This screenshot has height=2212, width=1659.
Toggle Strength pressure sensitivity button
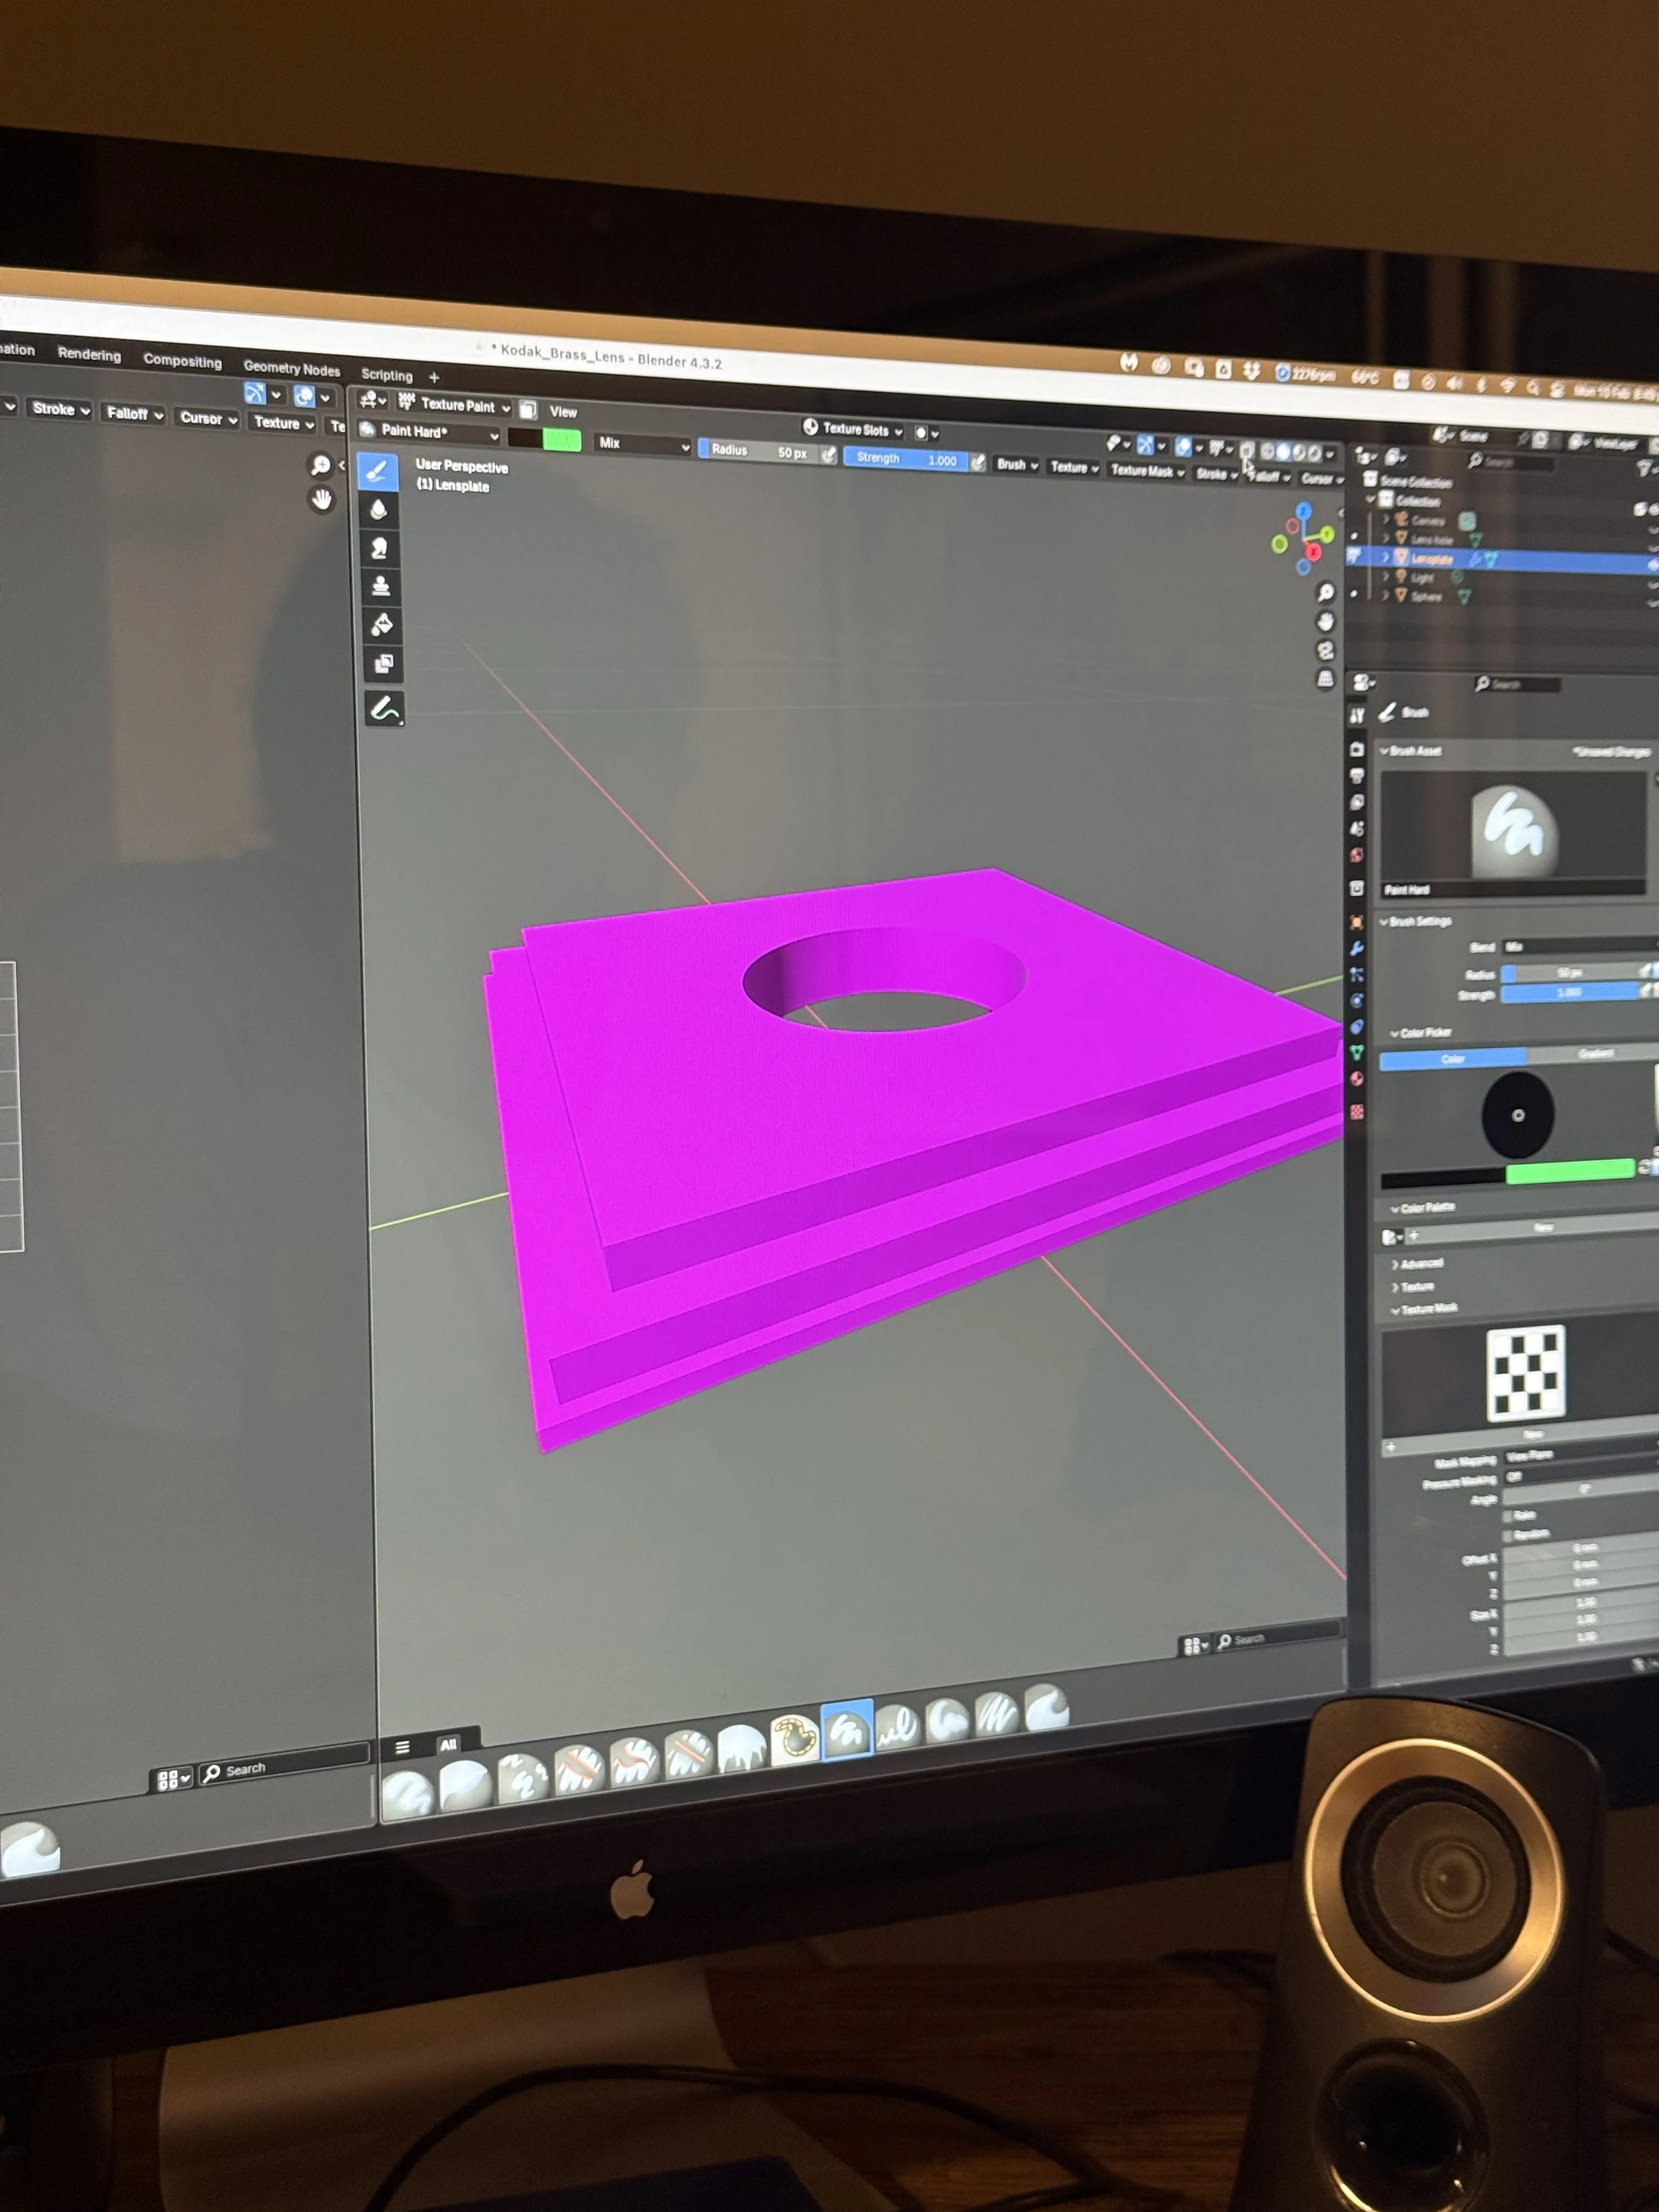pyautogui.click(x=978, y=463)
